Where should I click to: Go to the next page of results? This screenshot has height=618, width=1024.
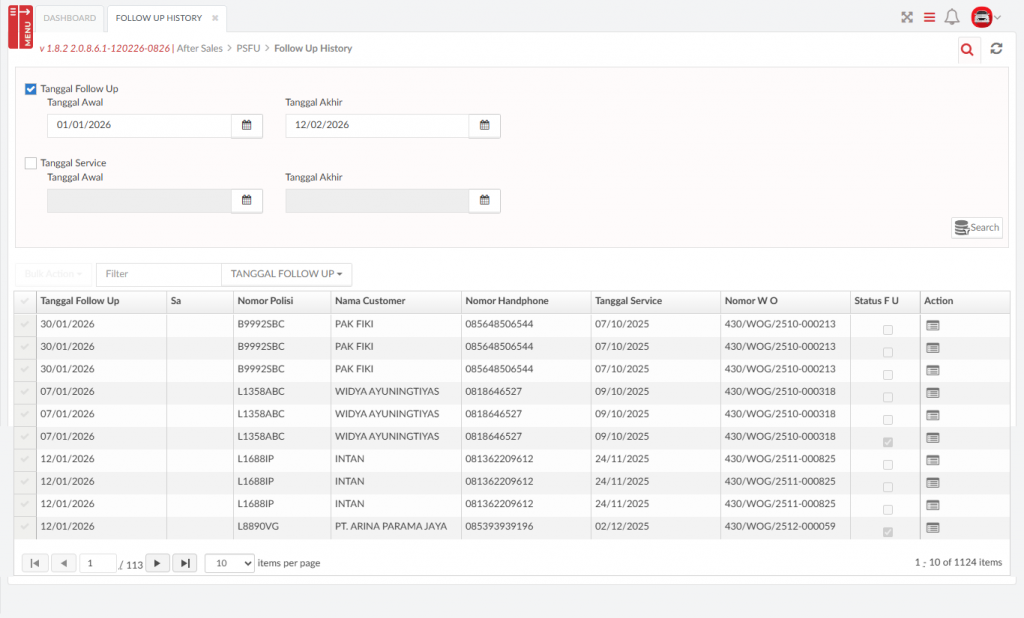(157, 563)
